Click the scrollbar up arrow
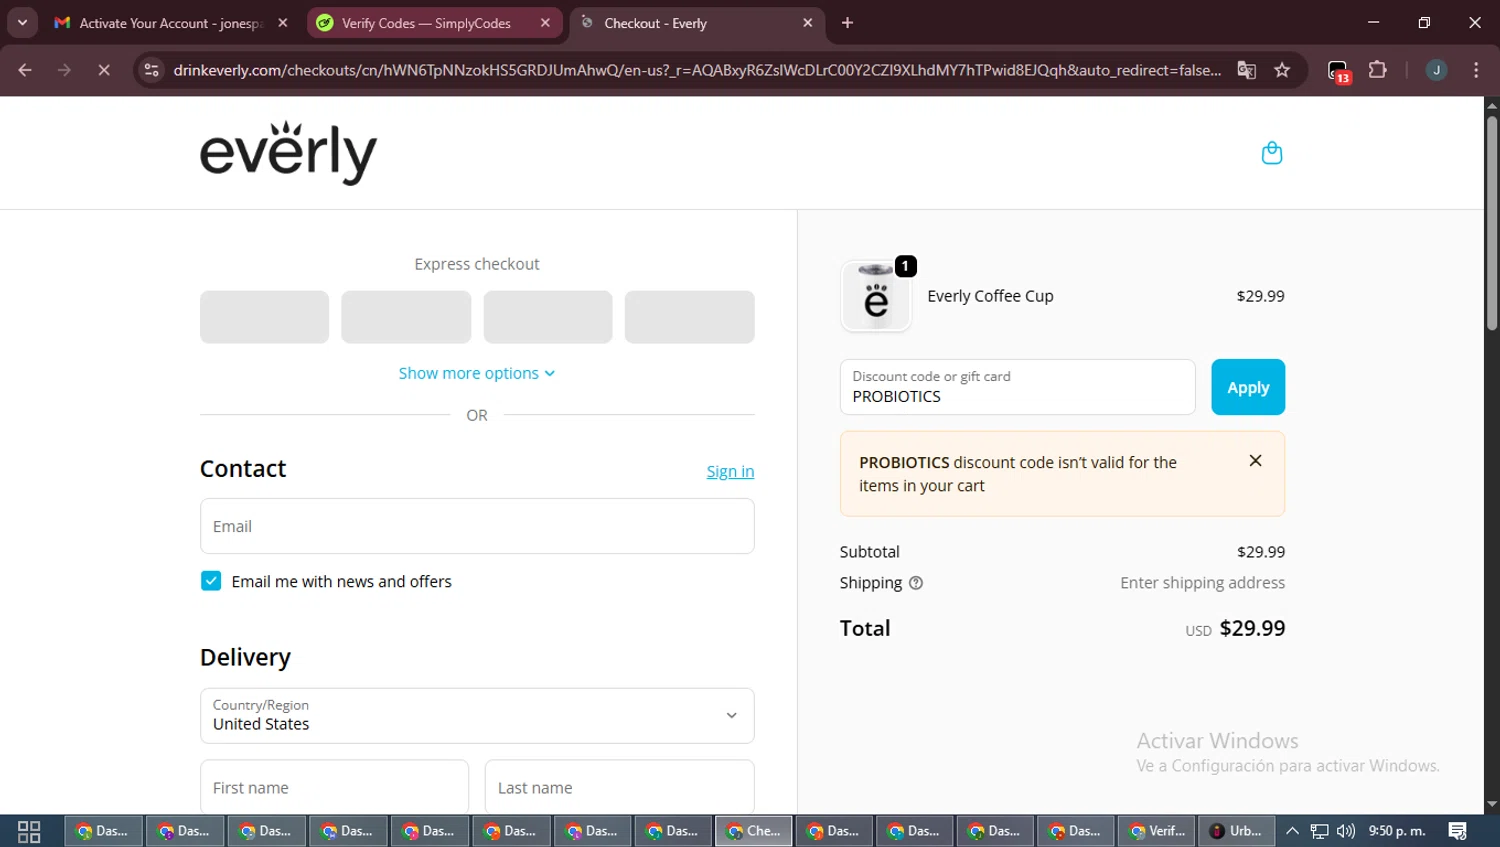The image size is (1500, 847). (x=1491, y=105)
